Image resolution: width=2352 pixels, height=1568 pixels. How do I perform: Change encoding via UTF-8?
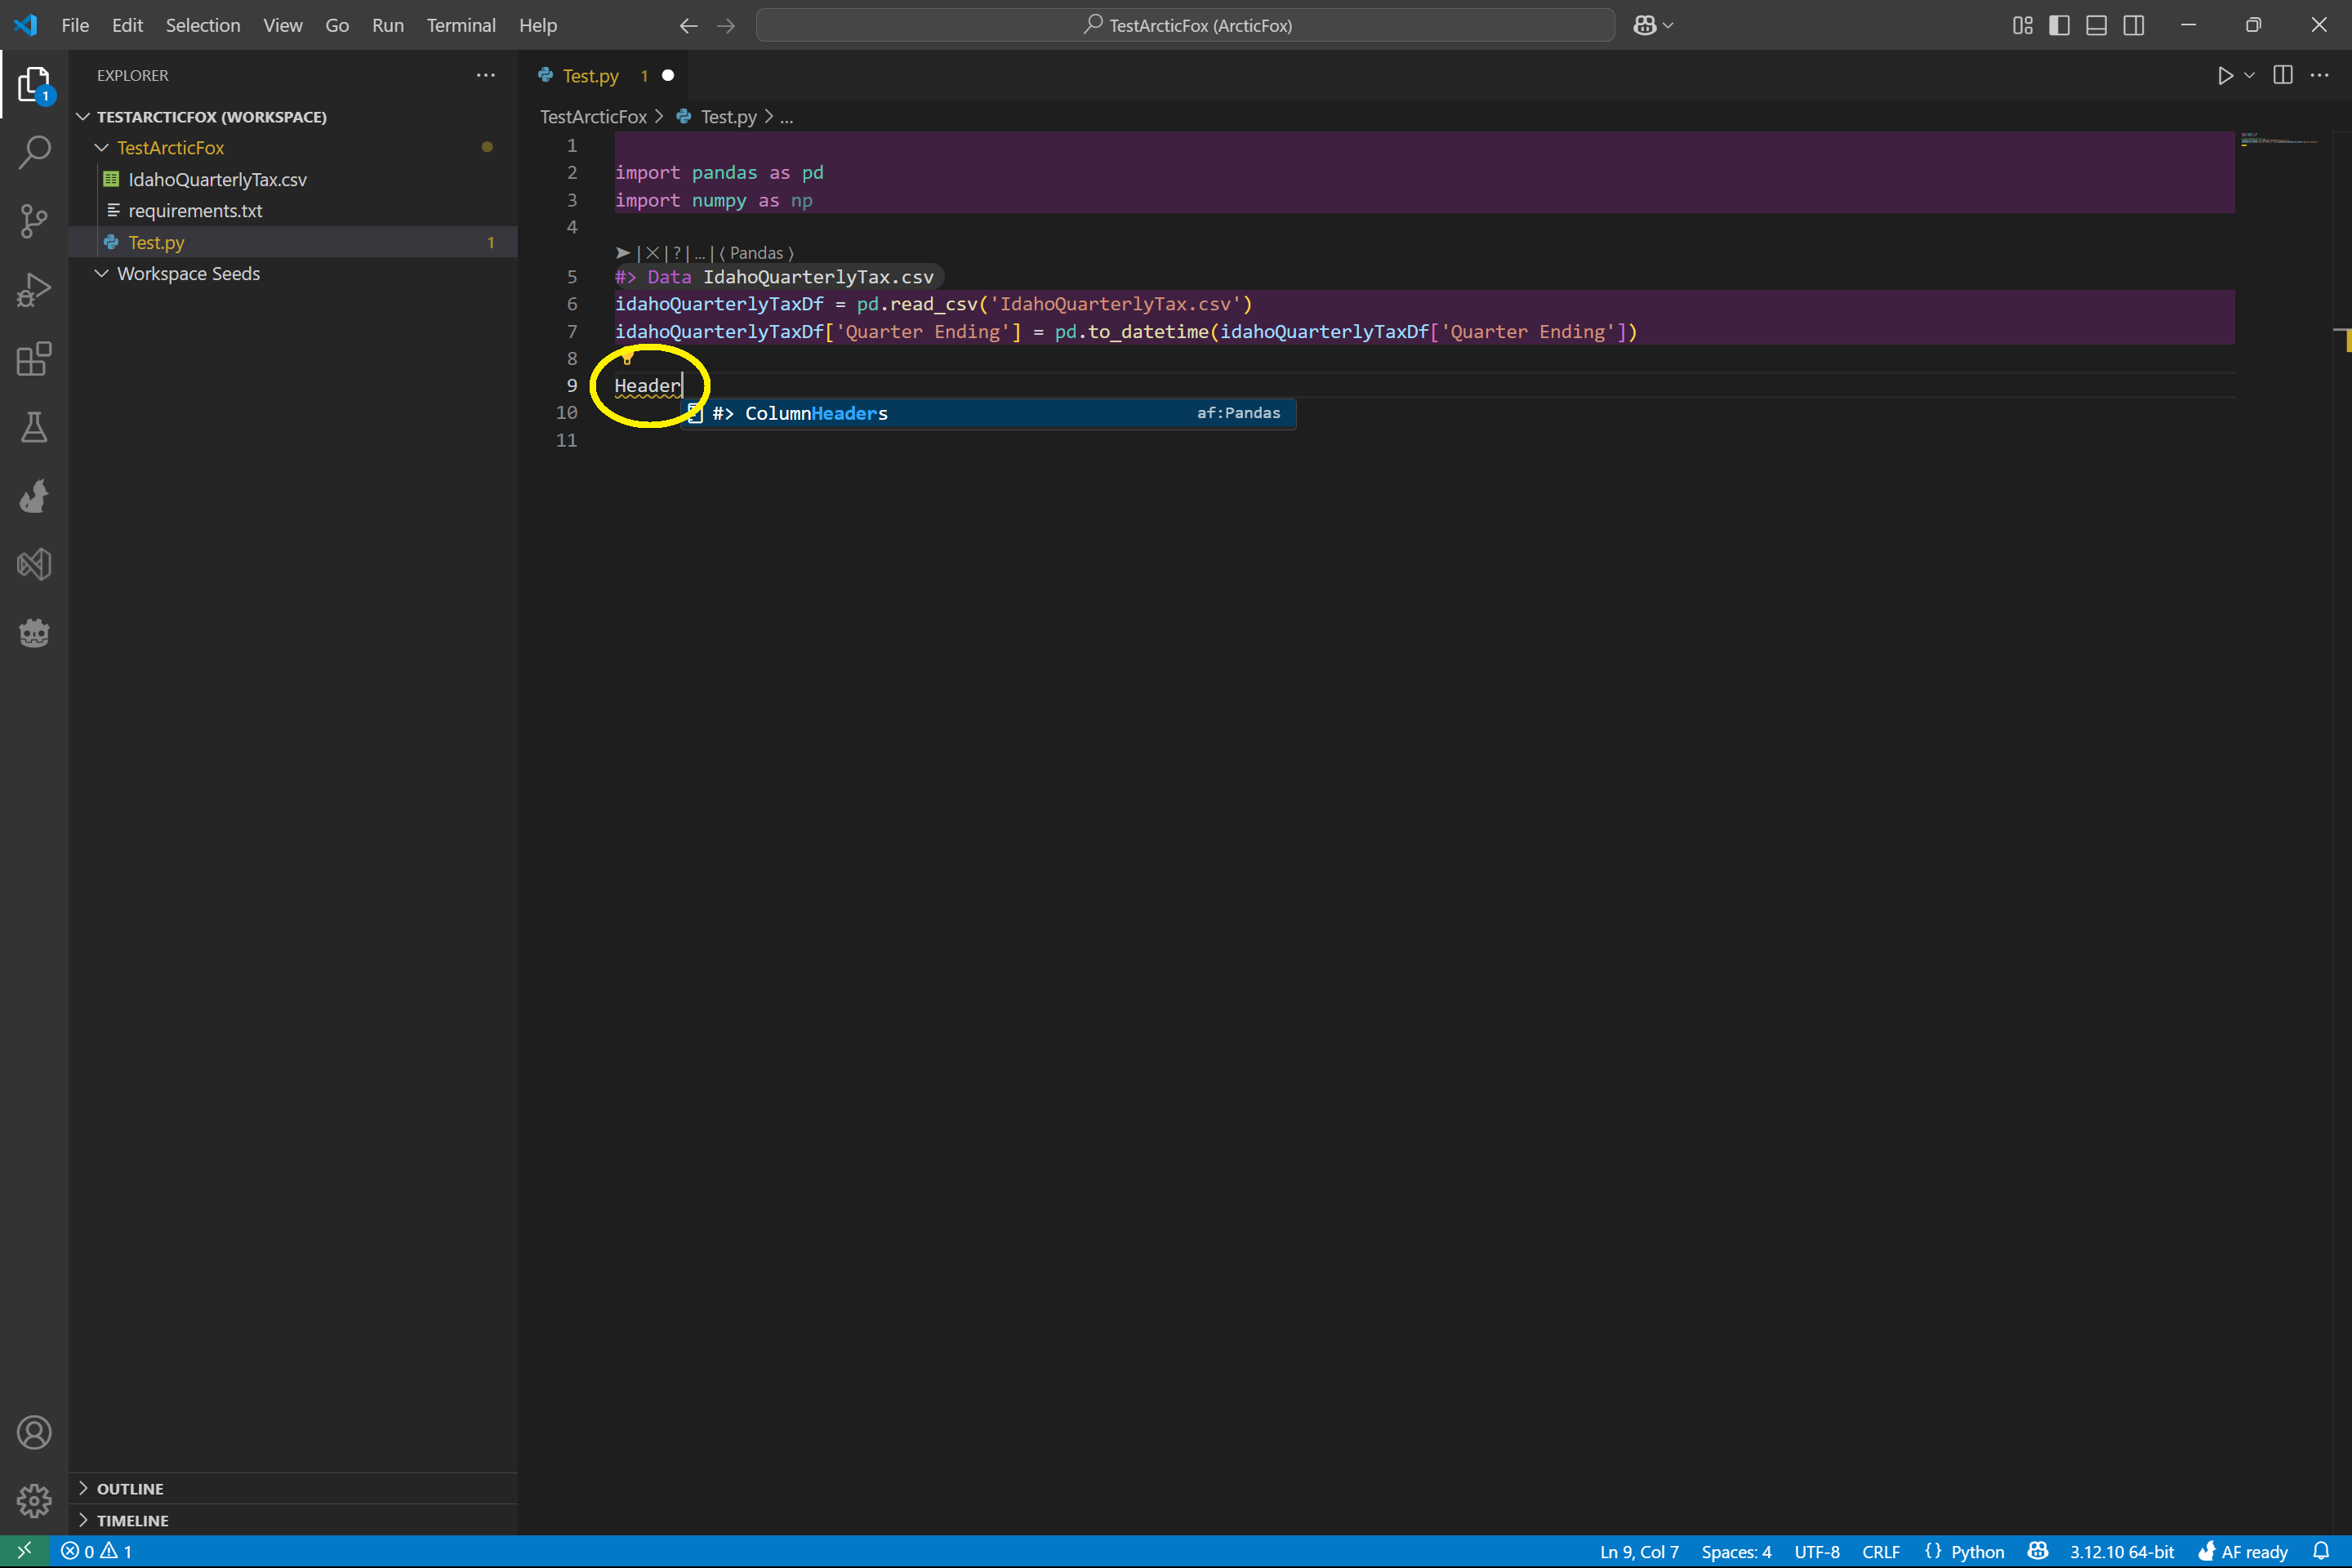click(x=1816, y=1551)
